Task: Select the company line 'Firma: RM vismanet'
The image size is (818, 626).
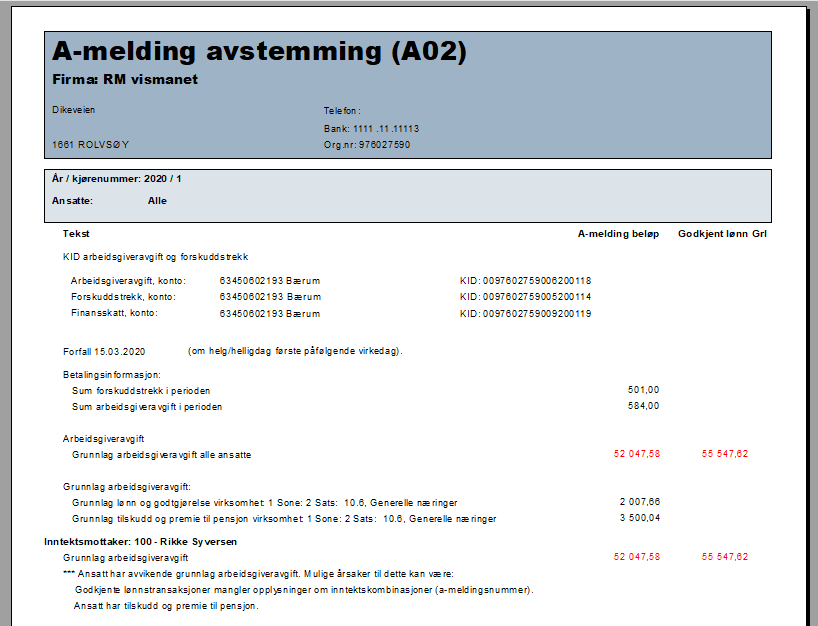Action: click(125, 79)
